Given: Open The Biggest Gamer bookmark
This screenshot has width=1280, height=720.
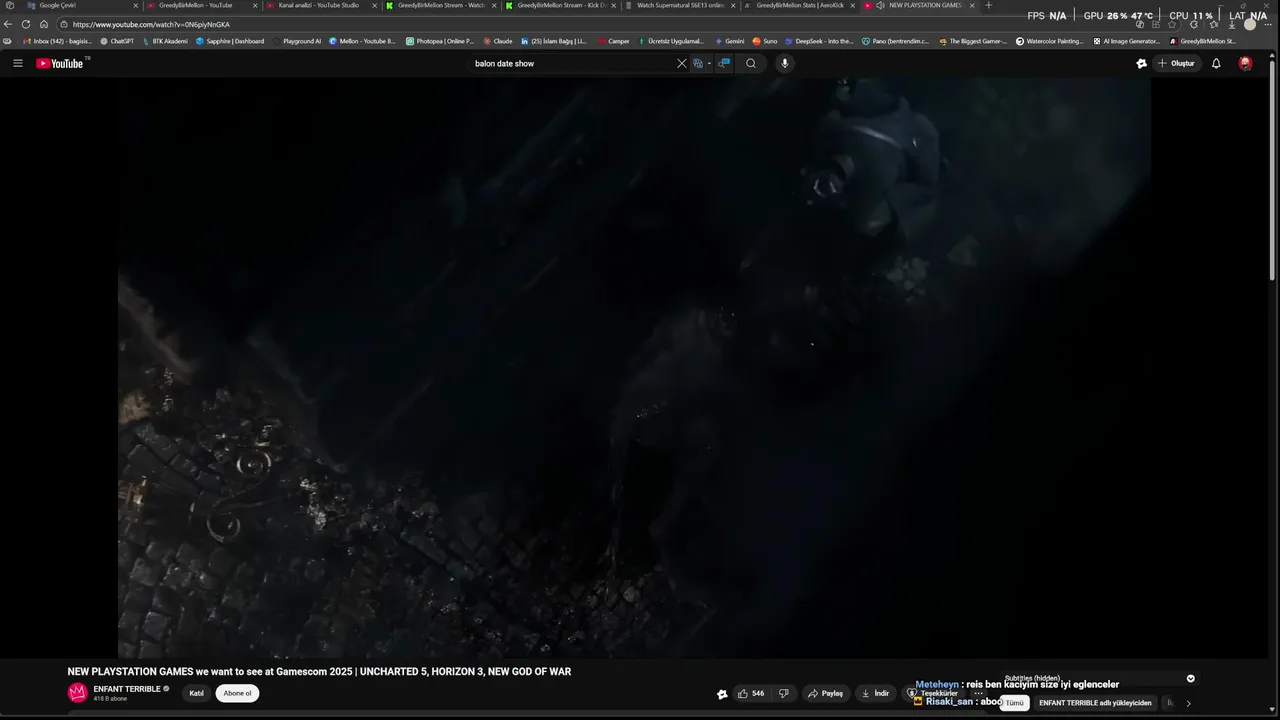Looking at the screenshot, I should [973, 41].
